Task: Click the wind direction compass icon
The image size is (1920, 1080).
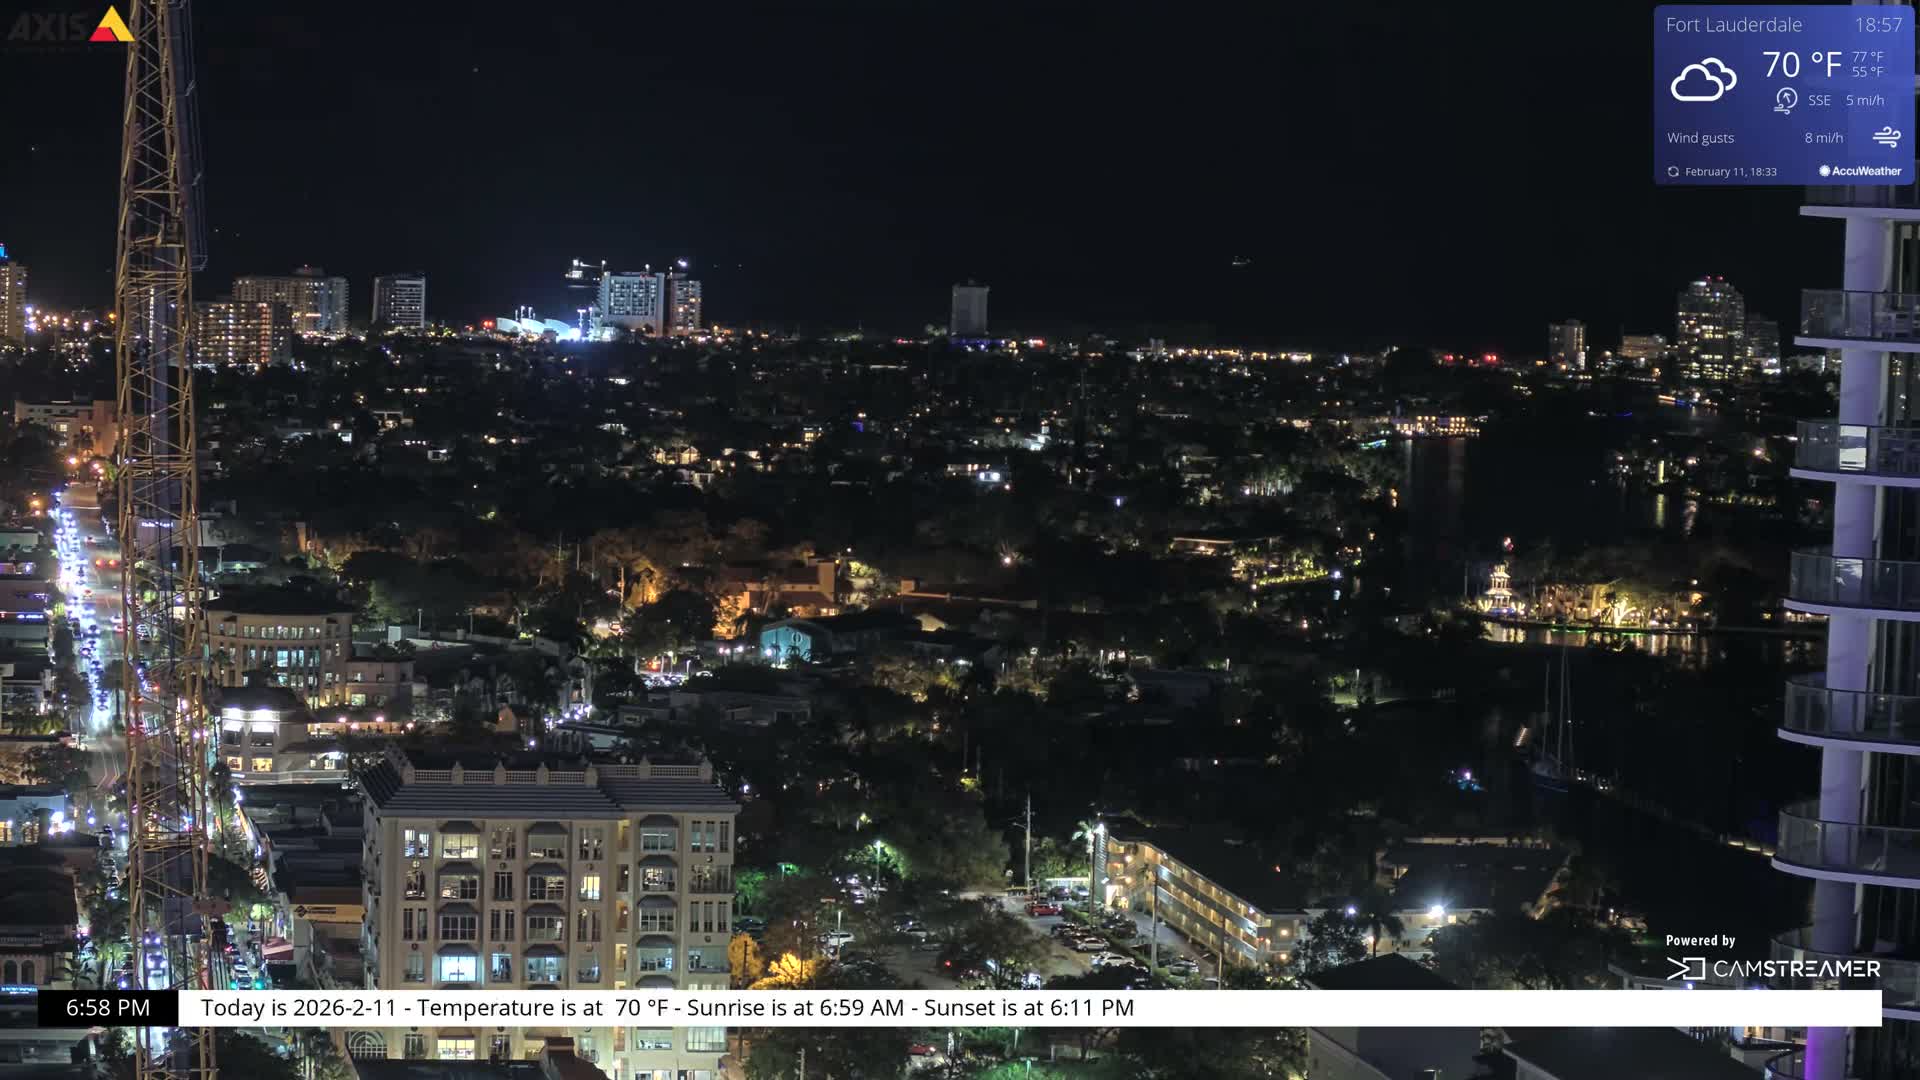Action: [1786, 100]
